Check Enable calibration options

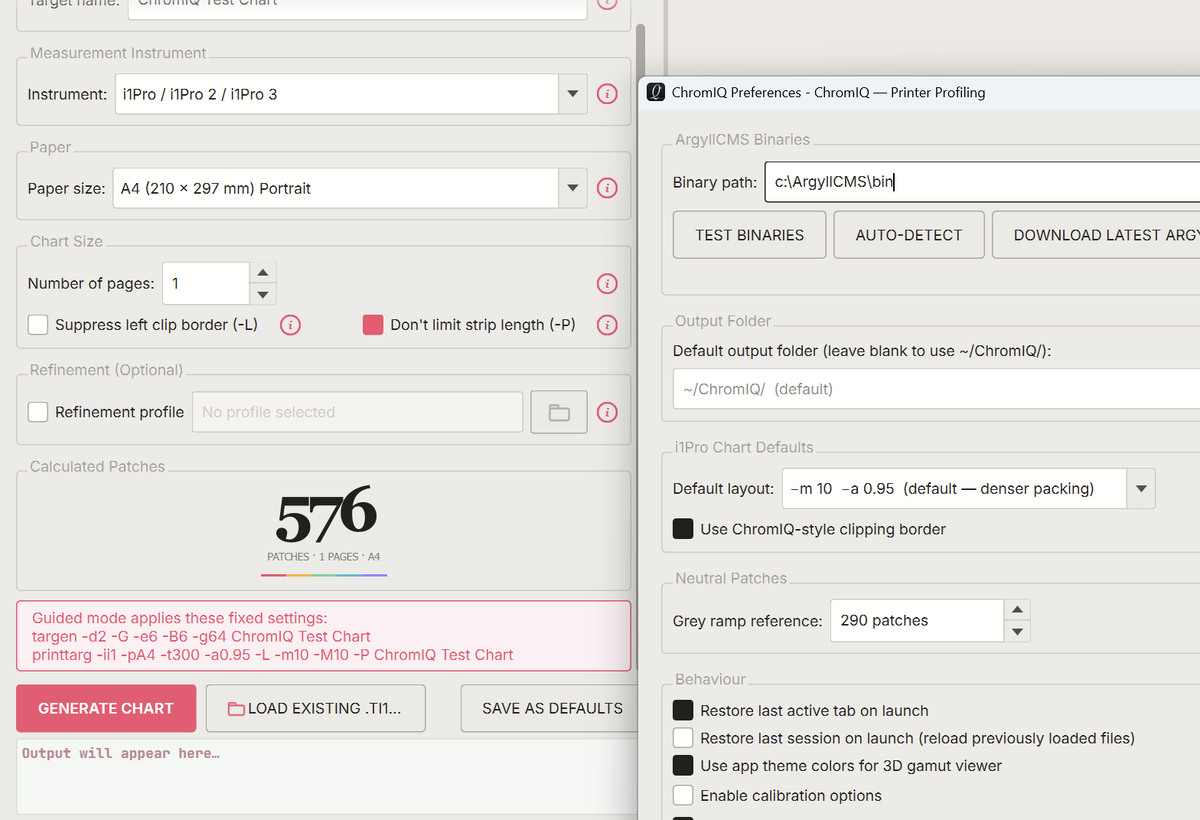(x=683, y=796)
